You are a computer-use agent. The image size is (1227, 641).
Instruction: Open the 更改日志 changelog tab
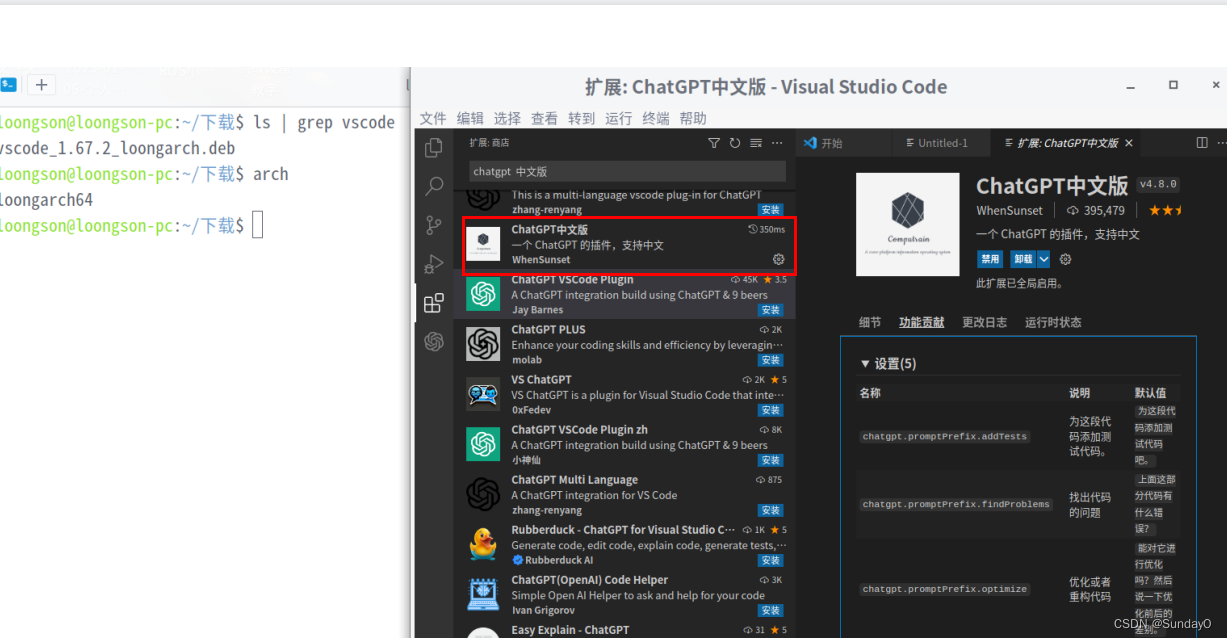click(x=985, y=322)
